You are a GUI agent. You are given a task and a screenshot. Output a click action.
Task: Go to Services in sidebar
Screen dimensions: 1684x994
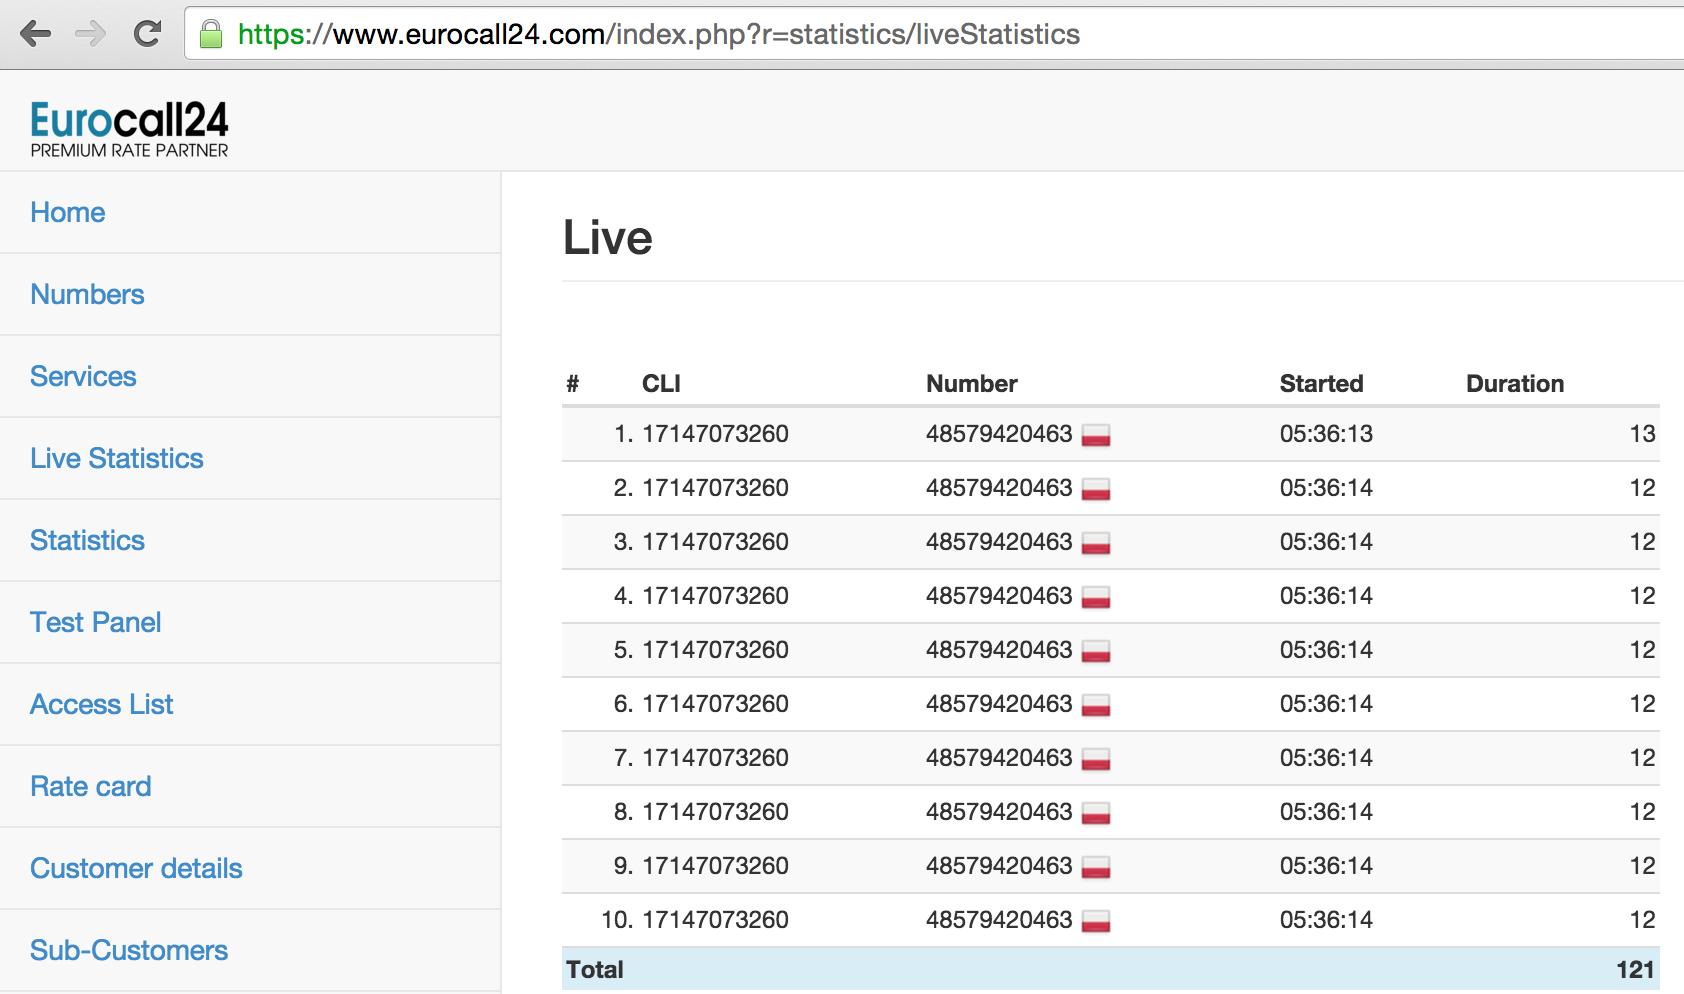pyautogui.click(x=83, y=376)
